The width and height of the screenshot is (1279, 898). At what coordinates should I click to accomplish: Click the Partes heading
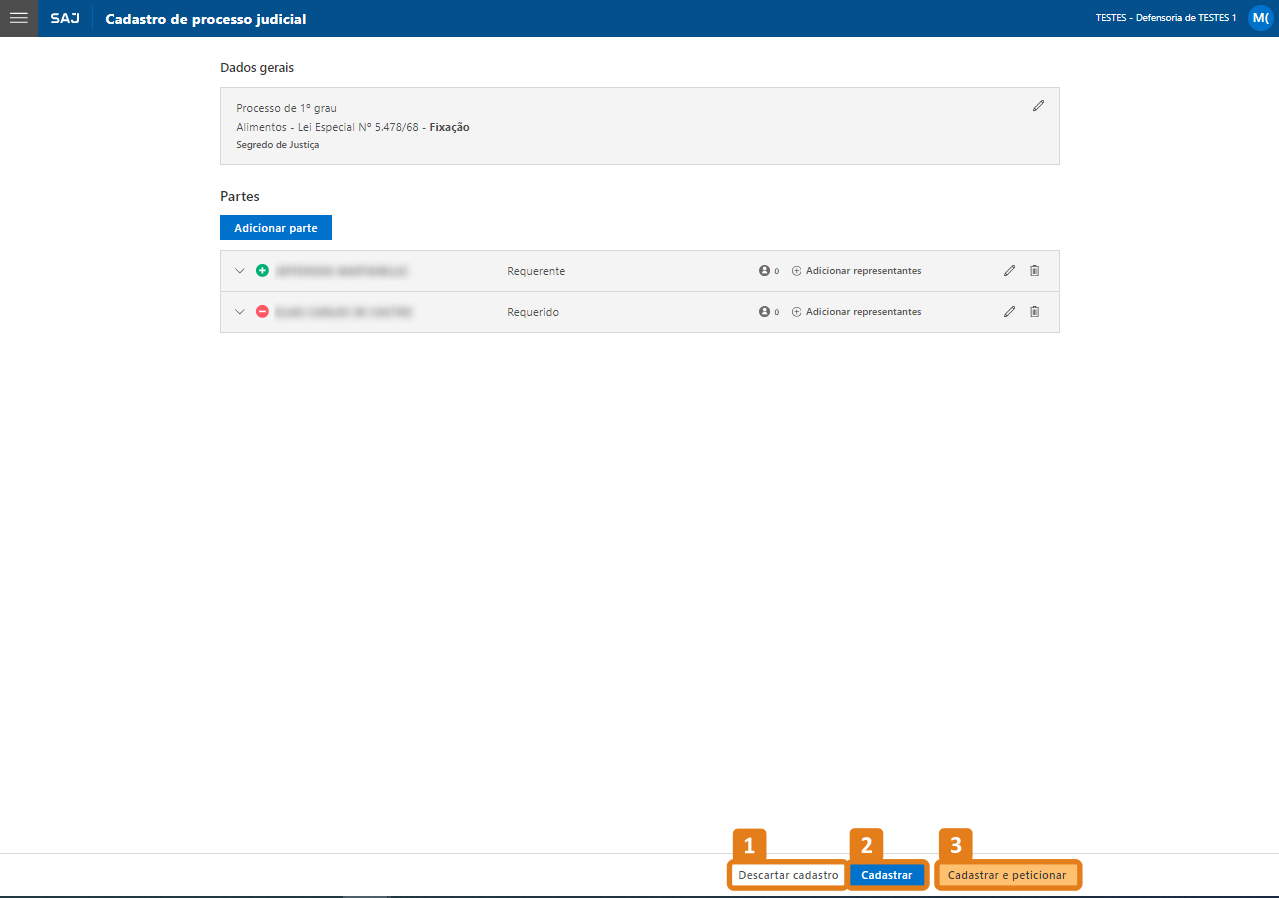pyautogui.click(x=240, y=196)
